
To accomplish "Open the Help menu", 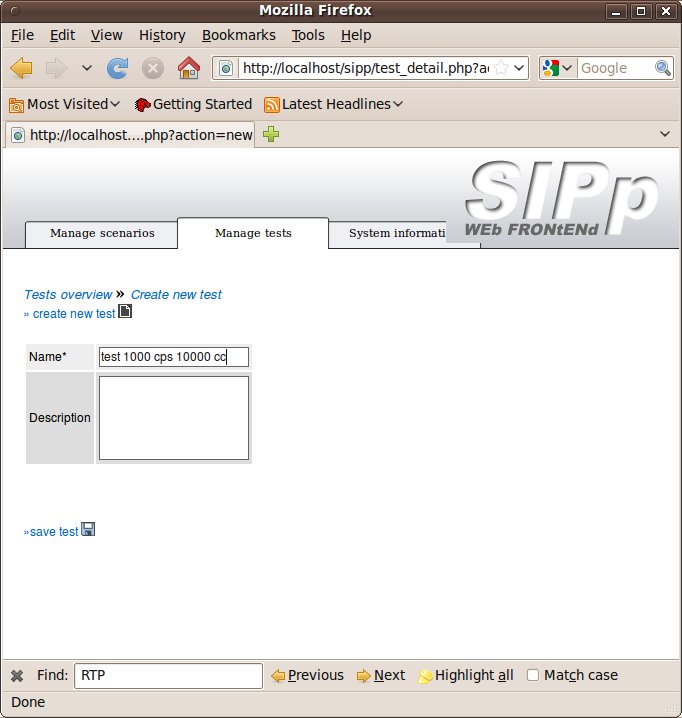I will click(356, 35).
